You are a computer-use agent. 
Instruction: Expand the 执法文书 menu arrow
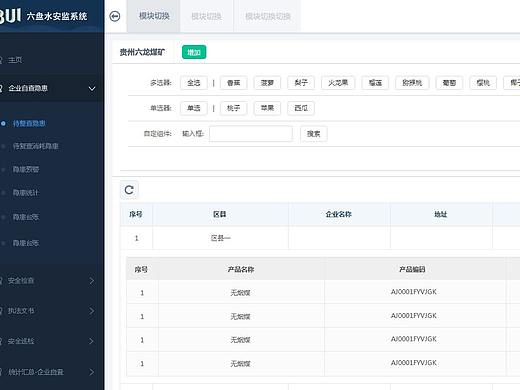(92, 311)
